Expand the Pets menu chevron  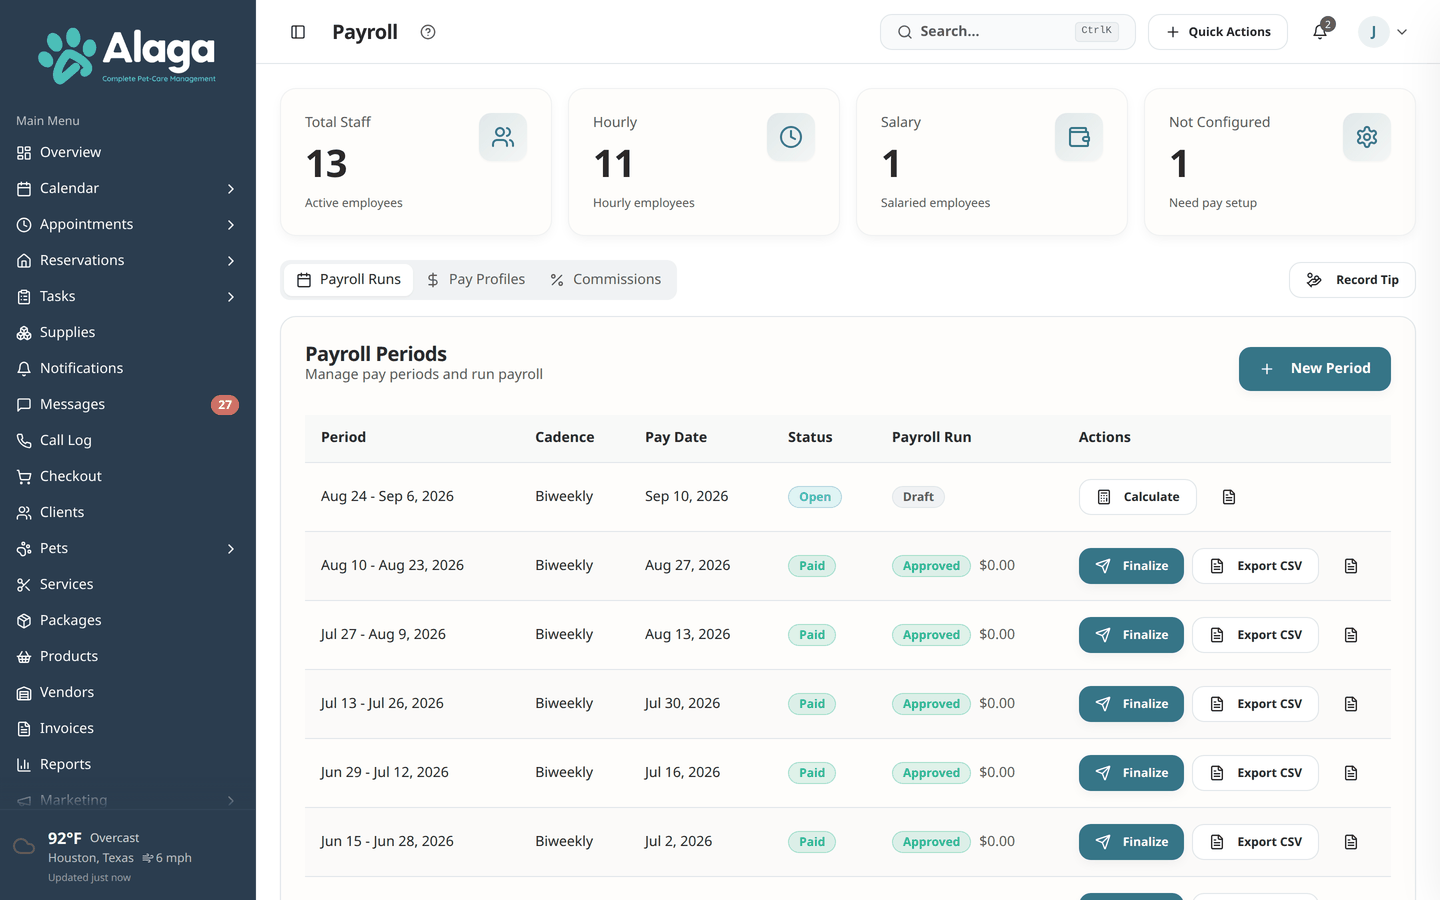[x=231, y=549]
